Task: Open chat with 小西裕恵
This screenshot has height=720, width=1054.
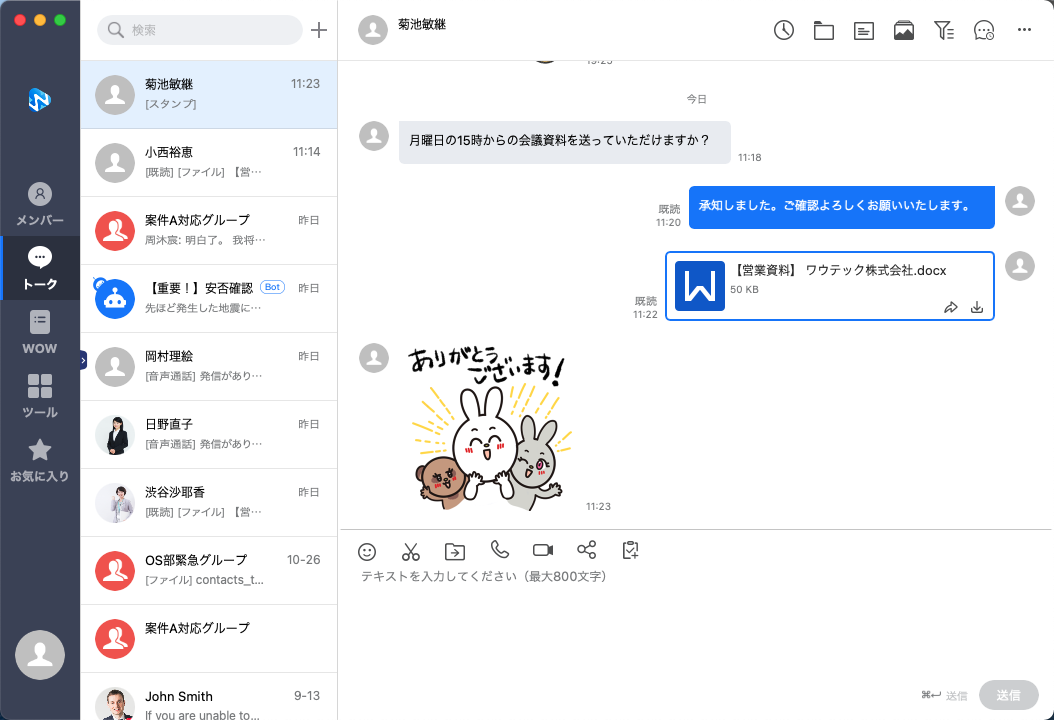Action: pos(209,163)
